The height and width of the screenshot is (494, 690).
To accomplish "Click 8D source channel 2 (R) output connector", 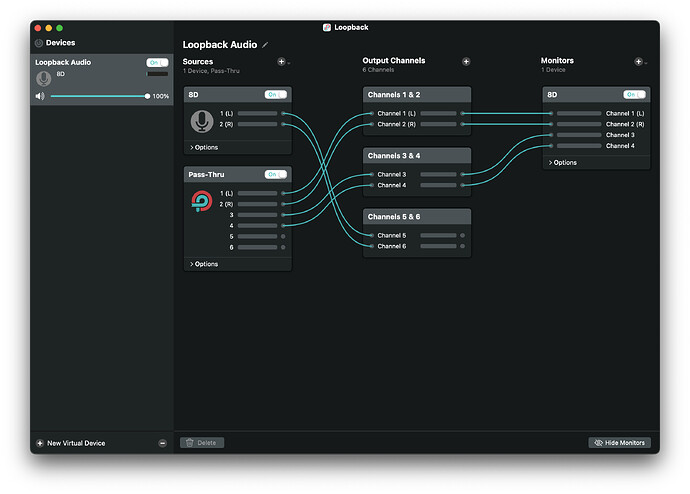I will pos(283,124).
